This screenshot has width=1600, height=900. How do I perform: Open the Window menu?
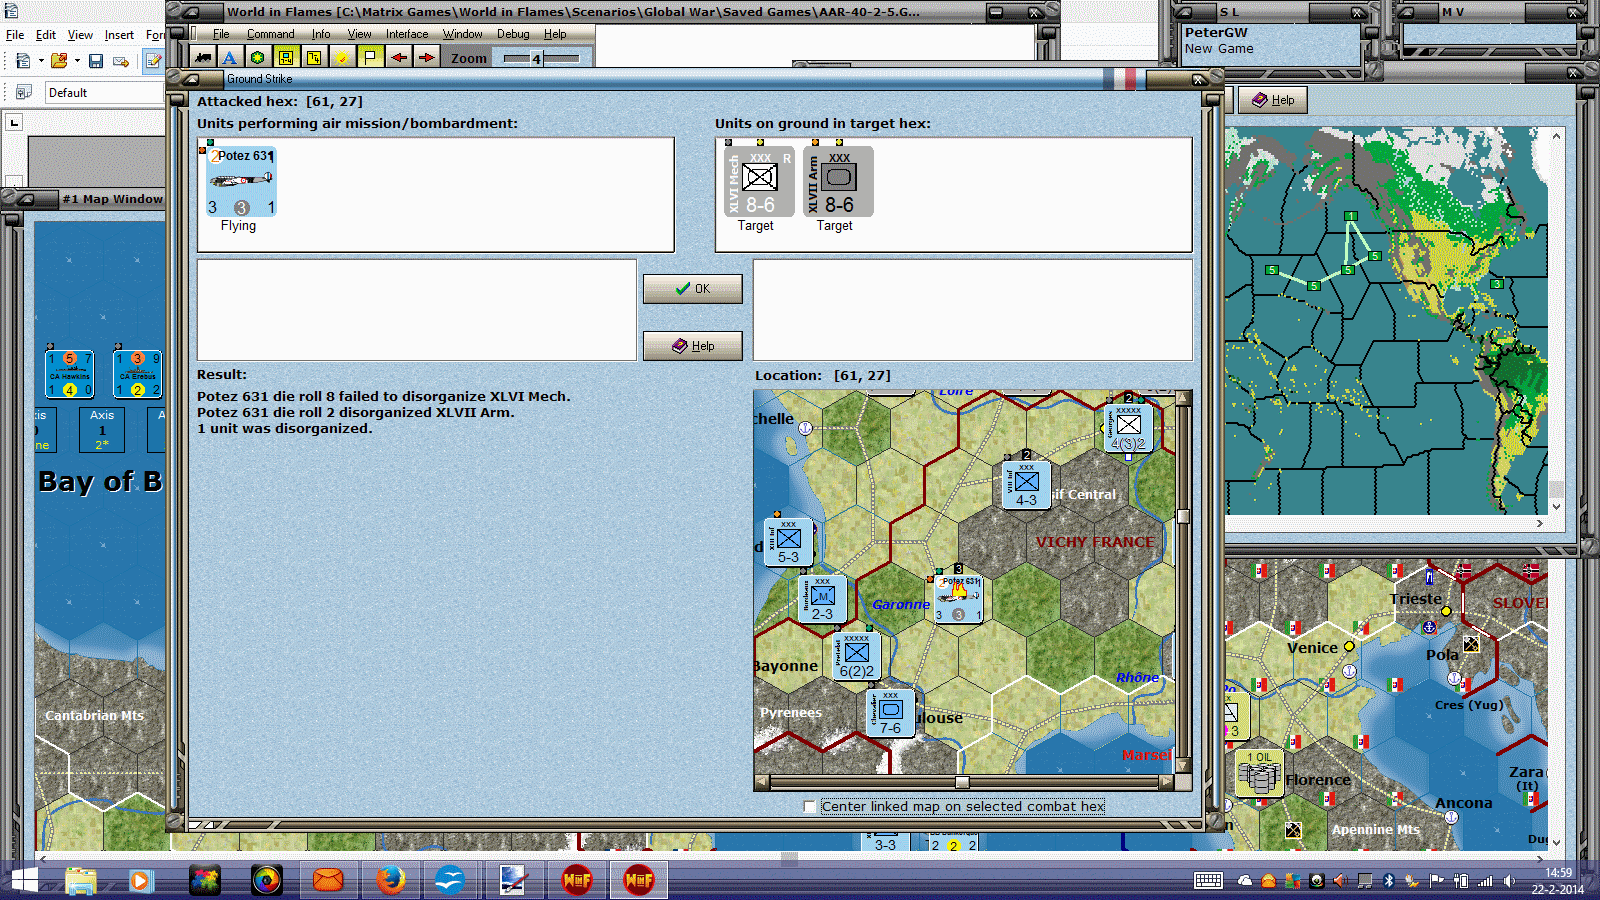click(462, 34)
